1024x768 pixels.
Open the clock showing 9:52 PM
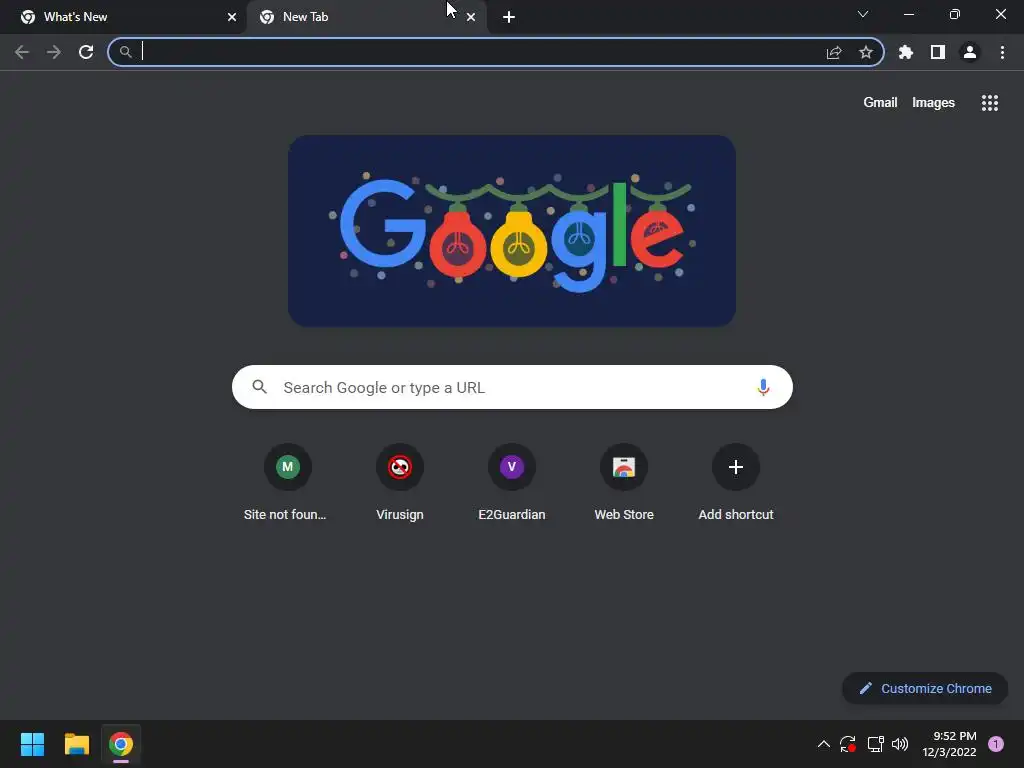[x=949, y=744]
